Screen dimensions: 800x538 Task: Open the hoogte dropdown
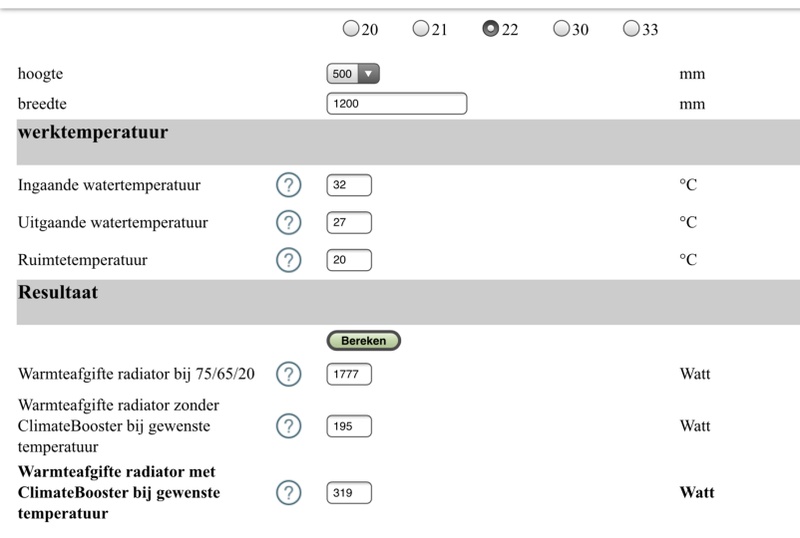(353, 74)
